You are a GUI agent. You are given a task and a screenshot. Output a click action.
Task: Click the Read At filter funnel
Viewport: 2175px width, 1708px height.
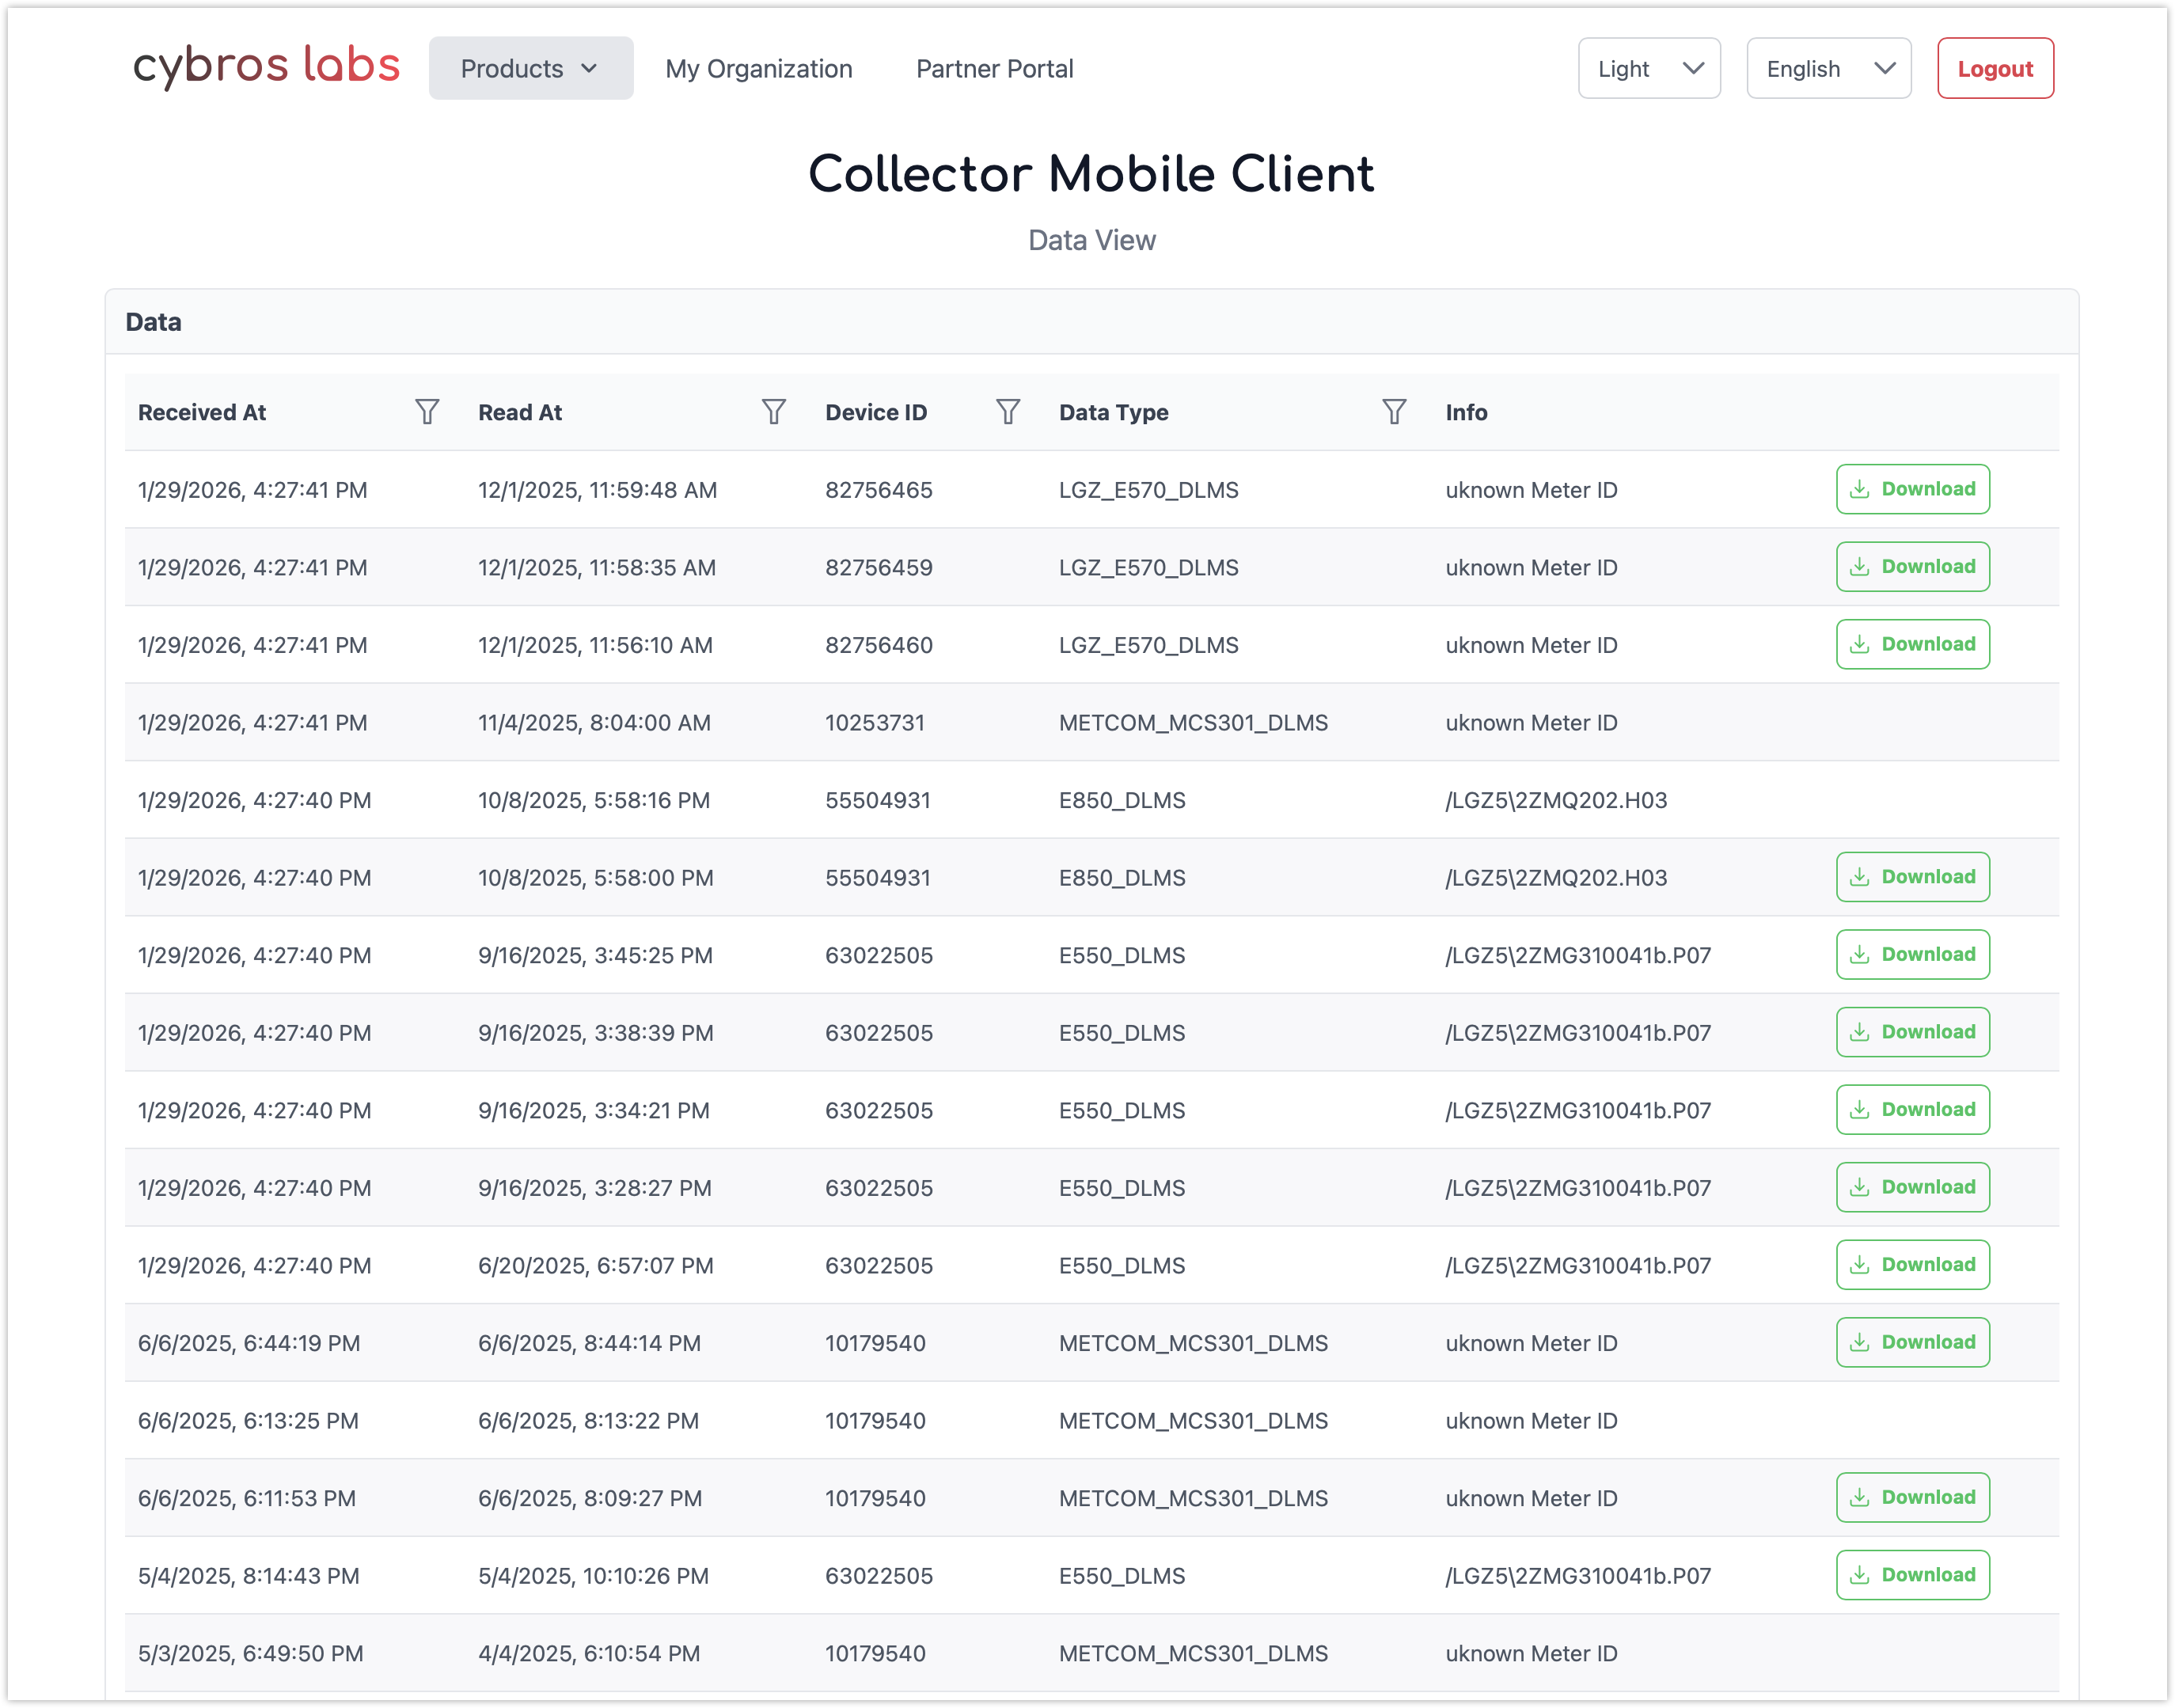(773, 412)
